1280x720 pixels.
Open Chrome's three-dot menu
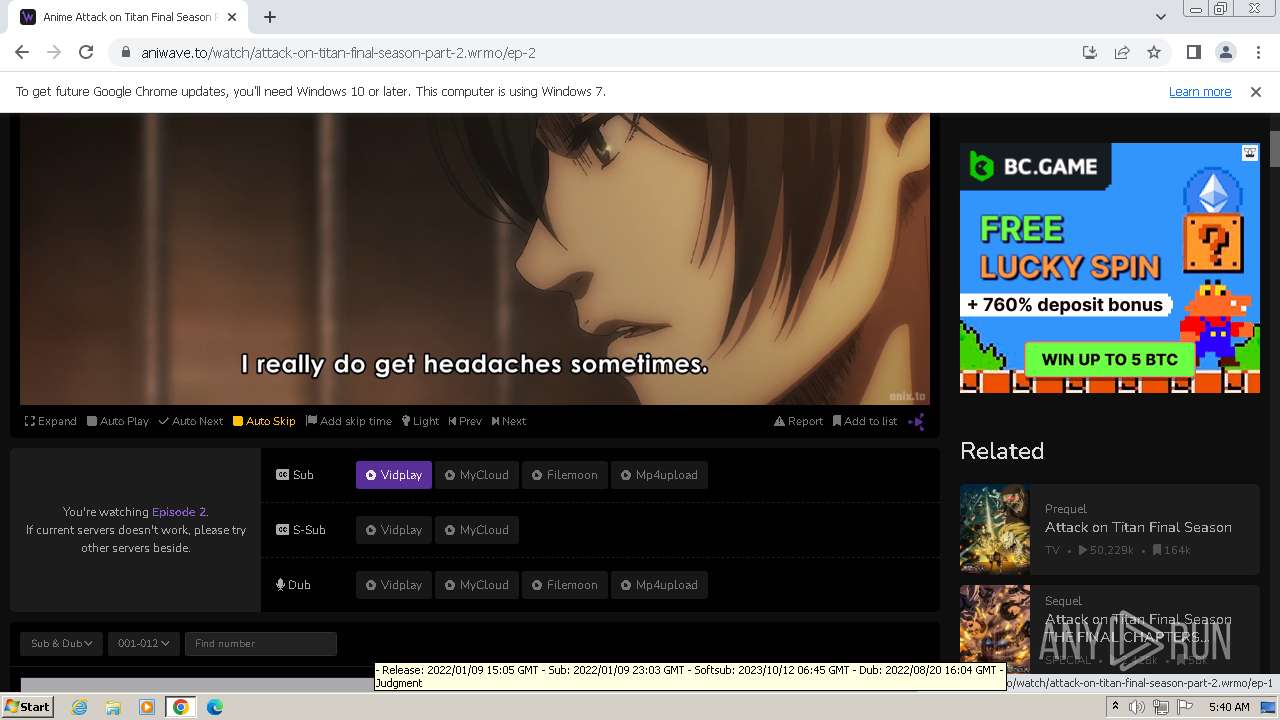tap(1258, 53)
